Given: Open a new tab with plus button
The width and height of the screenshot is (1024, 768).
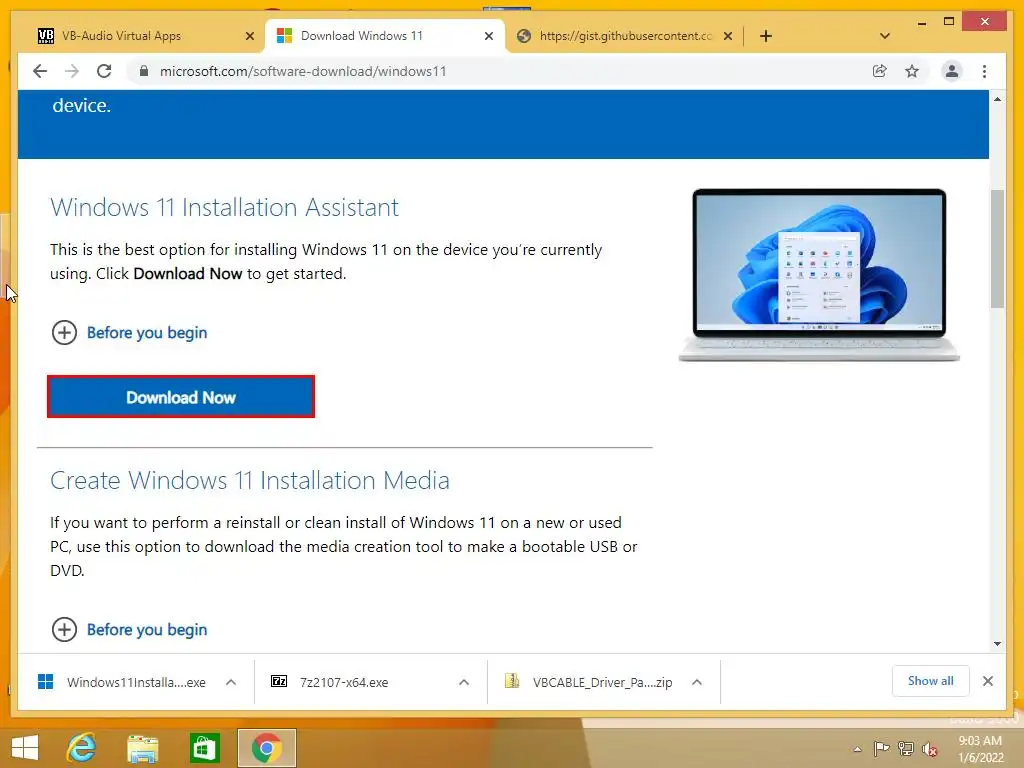Looking at the screenshot, I should [766, 36].
